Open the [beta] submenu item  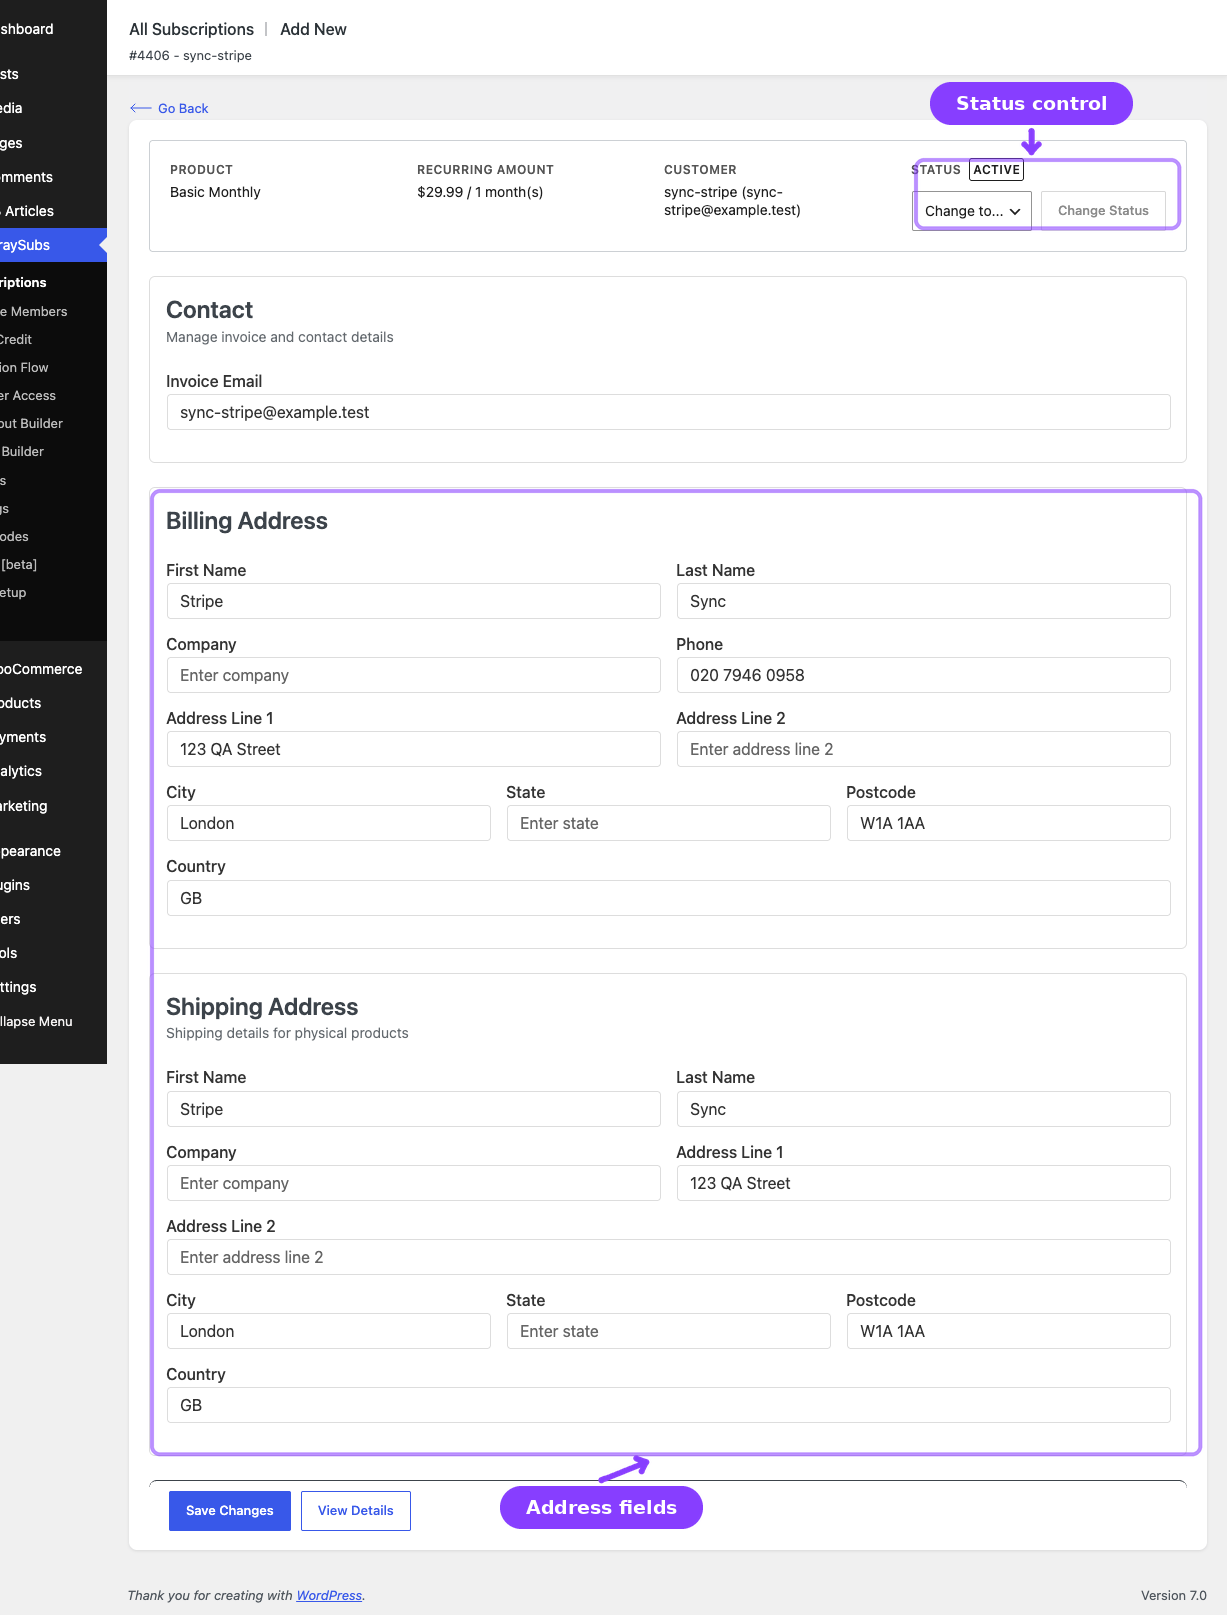coord(53,564)
